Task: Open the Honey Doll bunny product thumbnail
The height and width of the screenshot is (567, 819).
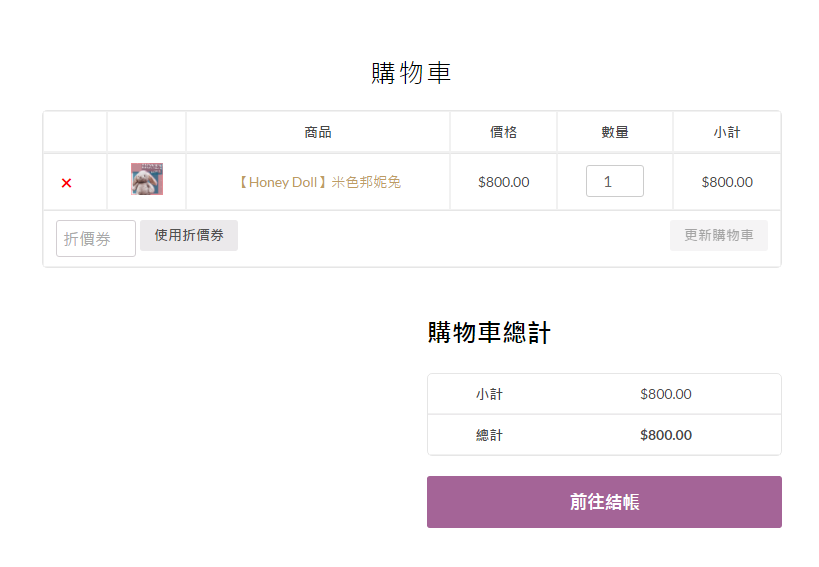Action: [147, 180]
